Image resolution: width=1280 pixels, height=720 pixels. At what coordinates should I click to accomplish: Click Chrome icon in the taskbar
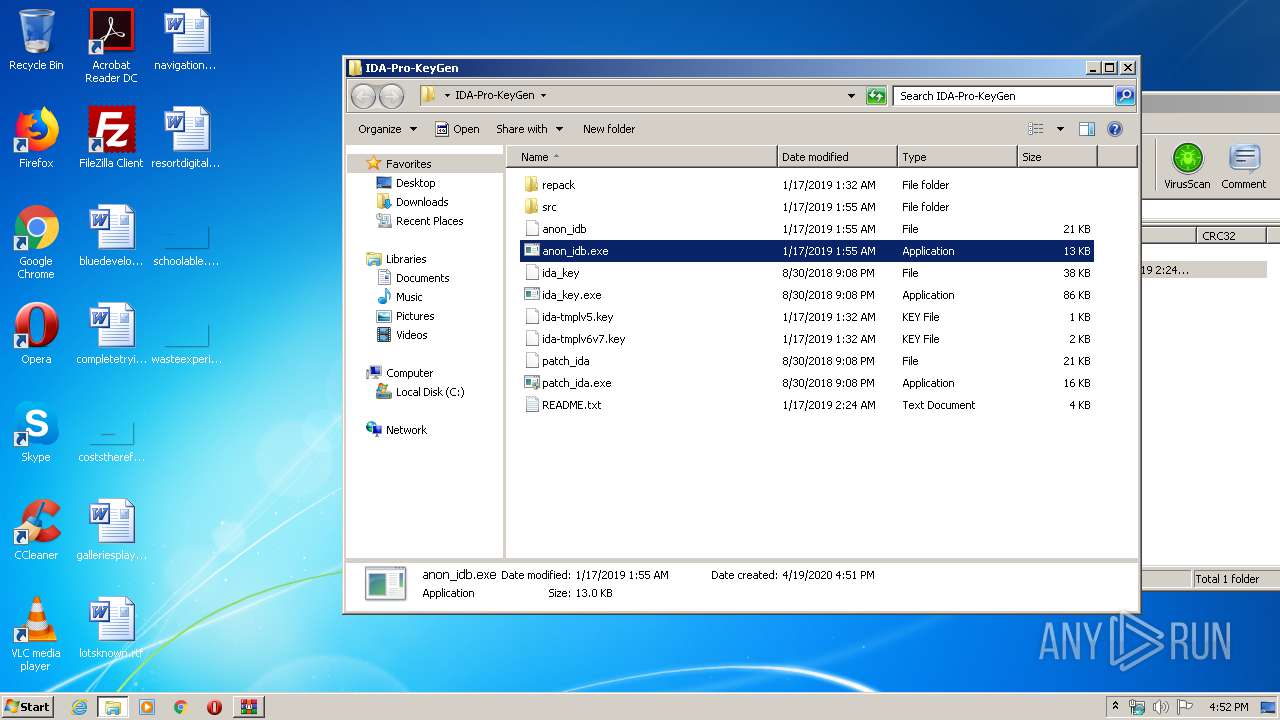coord(180,707)
